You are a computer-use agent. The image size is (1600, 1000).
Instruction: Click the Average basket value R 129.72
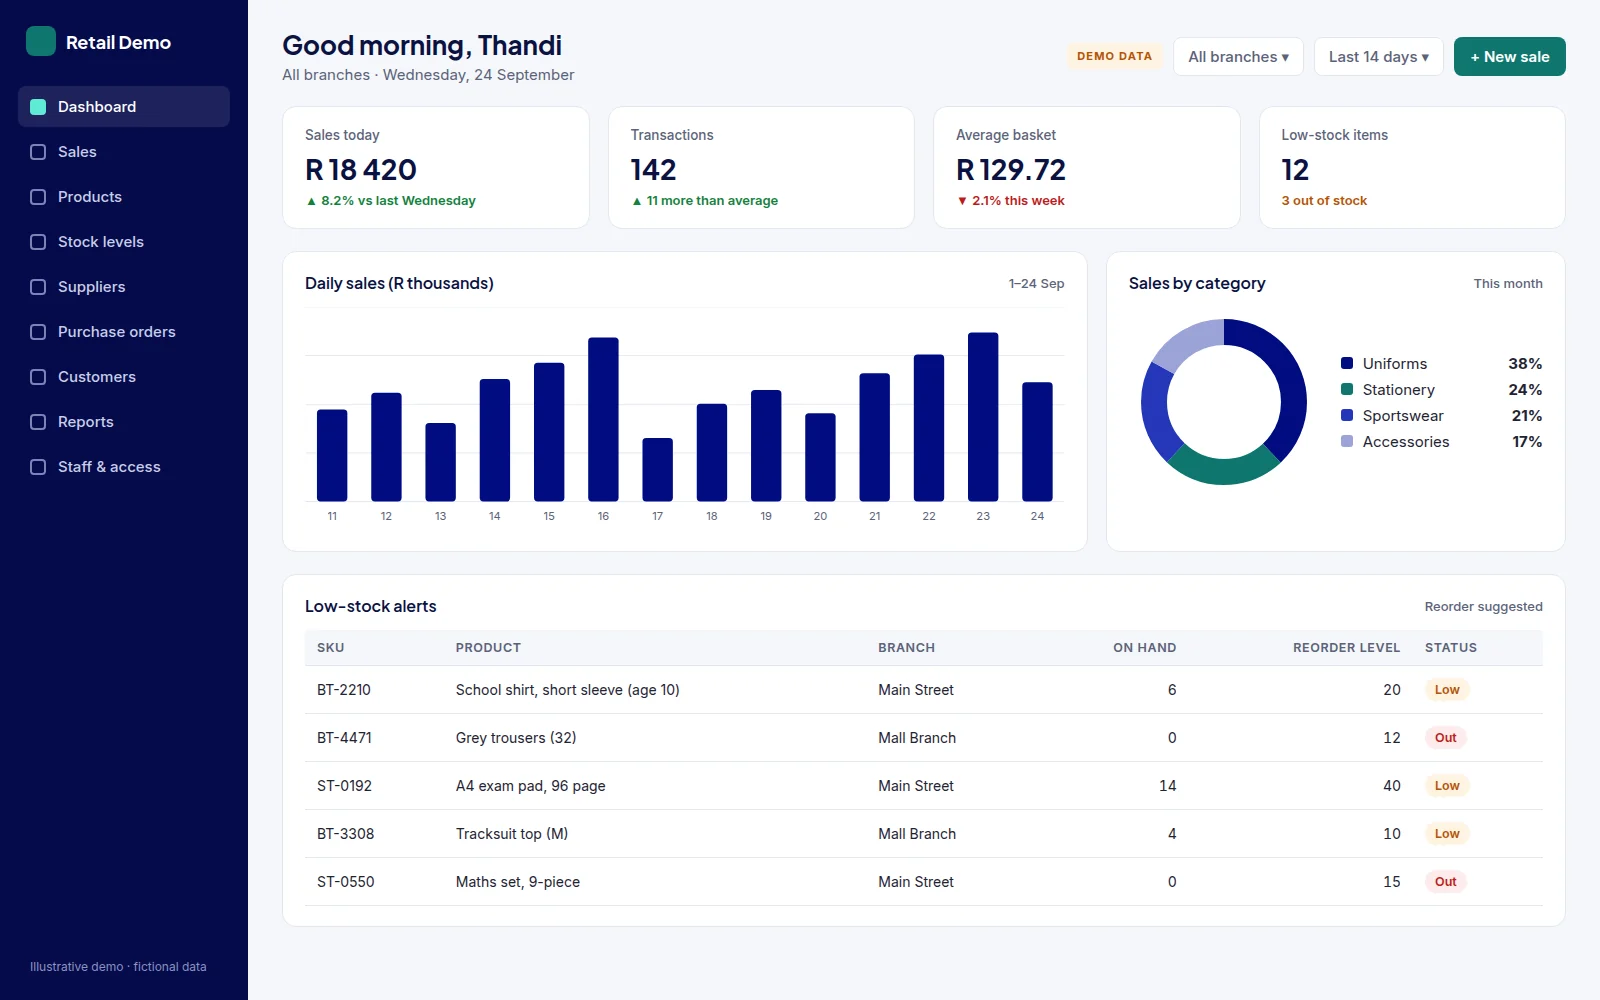1011,170
